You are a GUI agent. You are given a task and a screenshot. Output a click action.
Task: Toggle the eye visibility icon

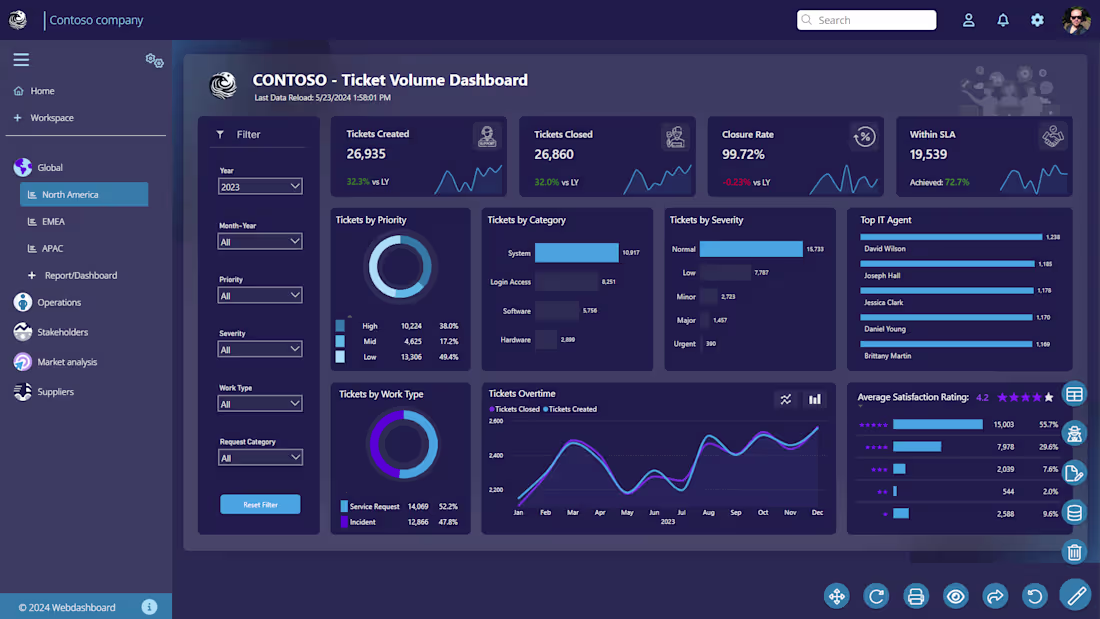(955, 597)
